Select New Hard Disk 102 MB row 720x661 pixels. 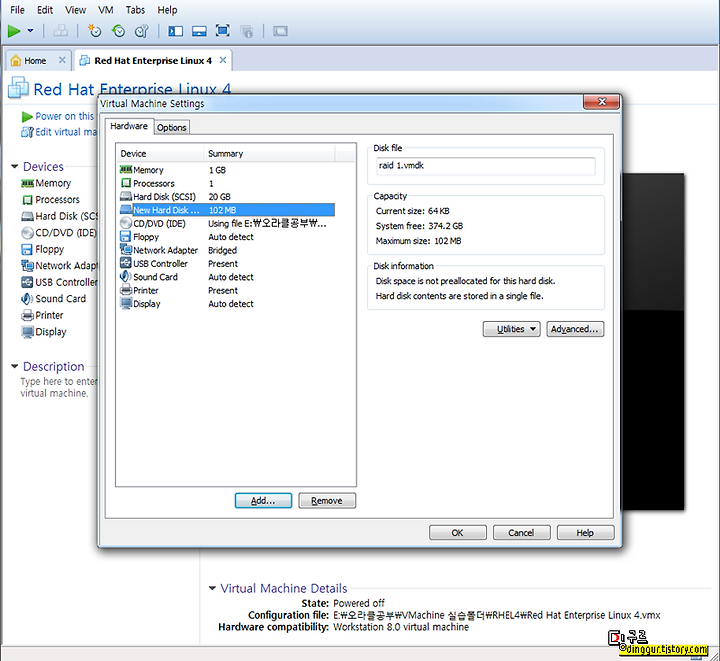pyautogui.click(x=227, y=210)
